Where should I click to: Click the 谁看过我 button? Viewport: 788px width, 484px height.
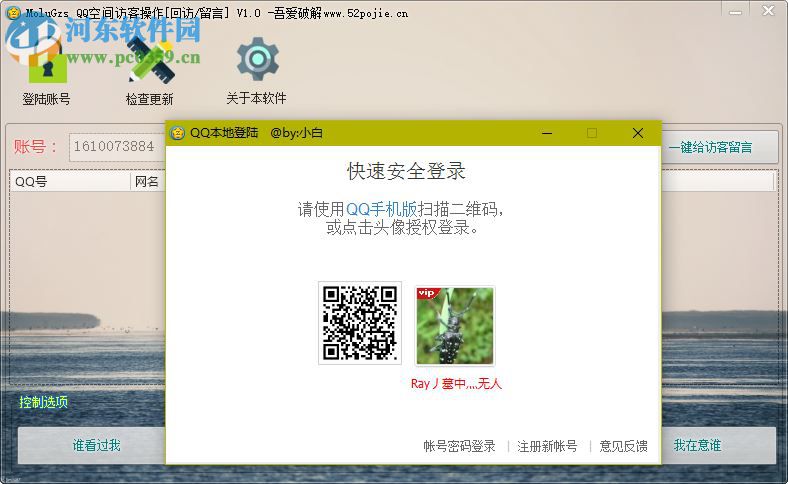pyautogui.click(x=92, y=445)
